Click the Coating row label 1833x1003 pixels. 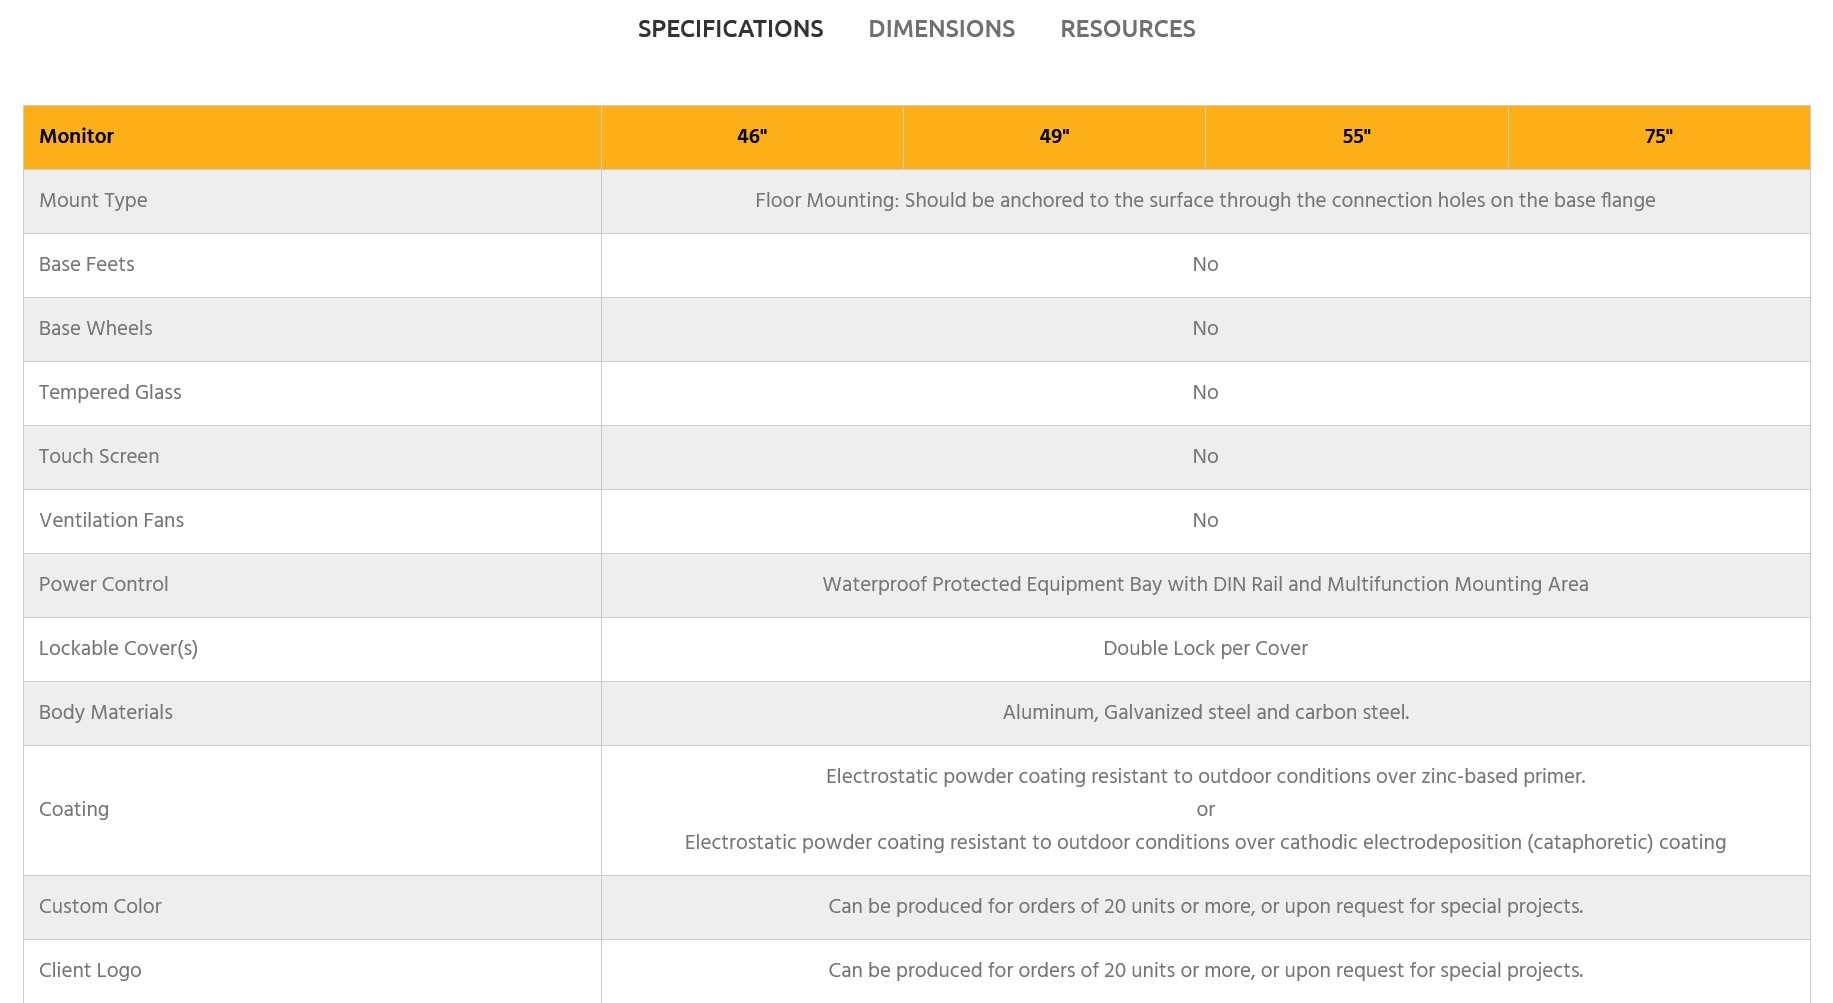[74, 810]
